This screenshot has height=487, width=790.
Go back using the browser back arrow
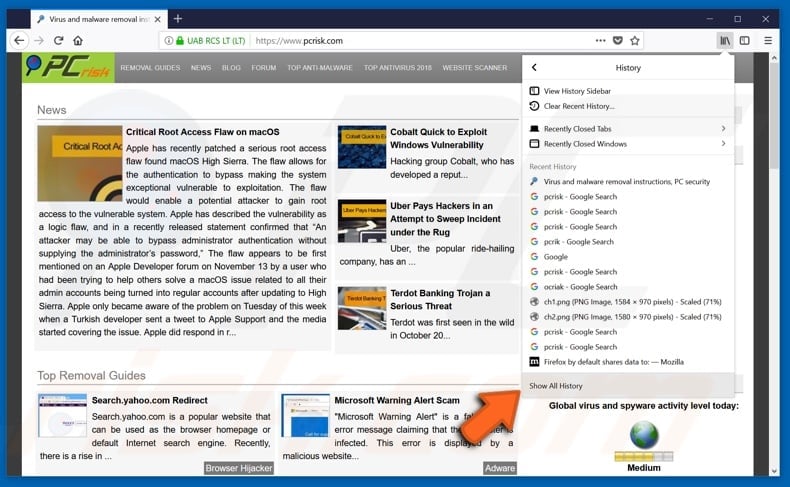tap(19, 40)
